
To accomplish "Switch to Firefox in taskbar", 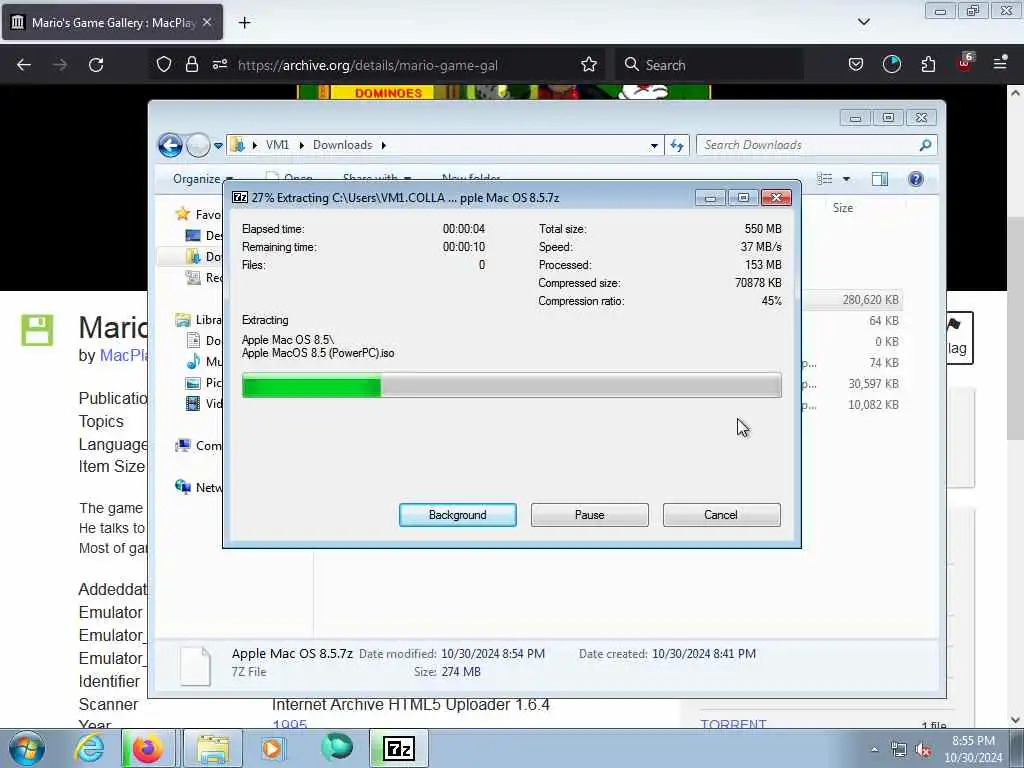I will [147, 748].
